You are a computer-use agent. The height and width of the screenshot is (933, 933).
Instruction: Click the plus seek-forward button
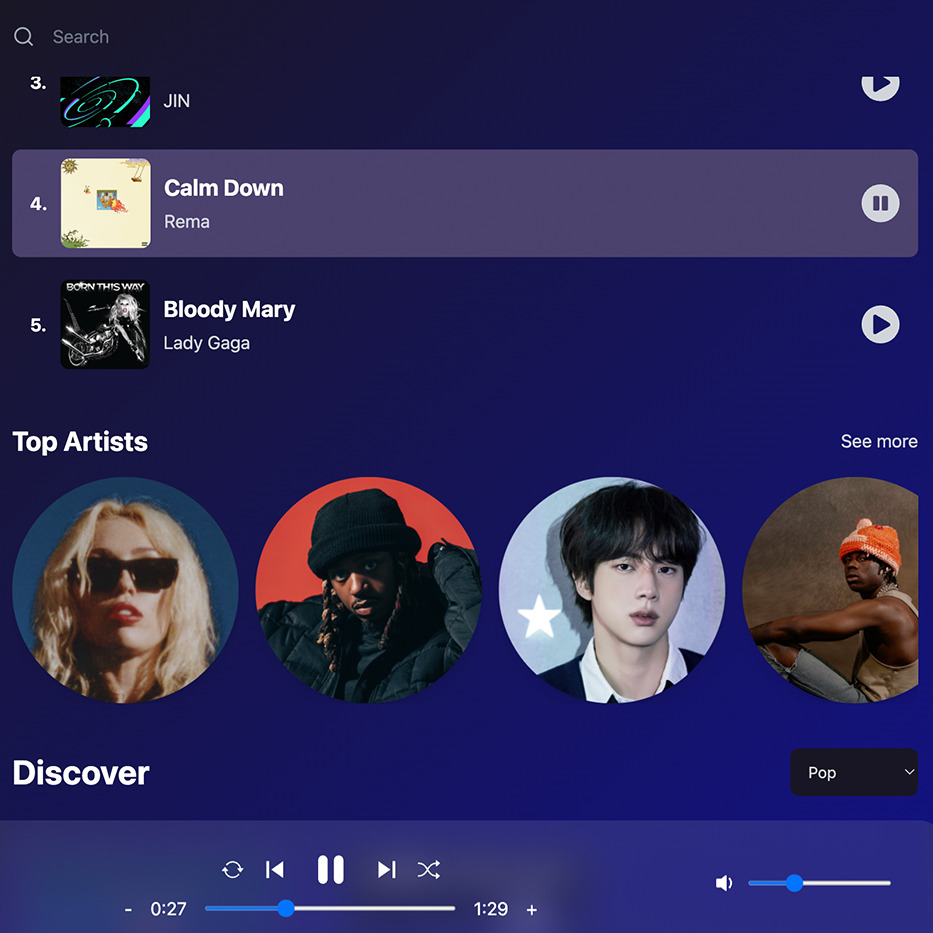[x=532, y=910]
